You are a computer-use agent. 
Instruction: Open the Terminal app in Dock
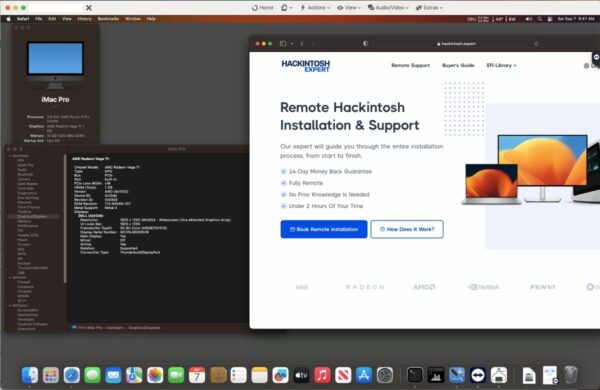point(415,375)
